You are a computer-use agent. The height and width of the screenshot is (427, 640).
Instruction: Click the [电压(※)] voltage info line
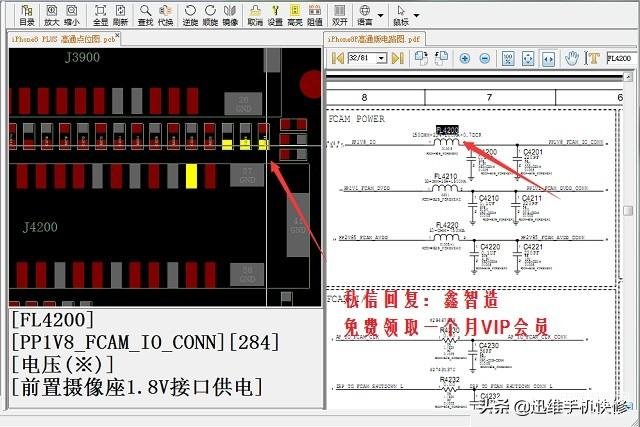[62, 364]
